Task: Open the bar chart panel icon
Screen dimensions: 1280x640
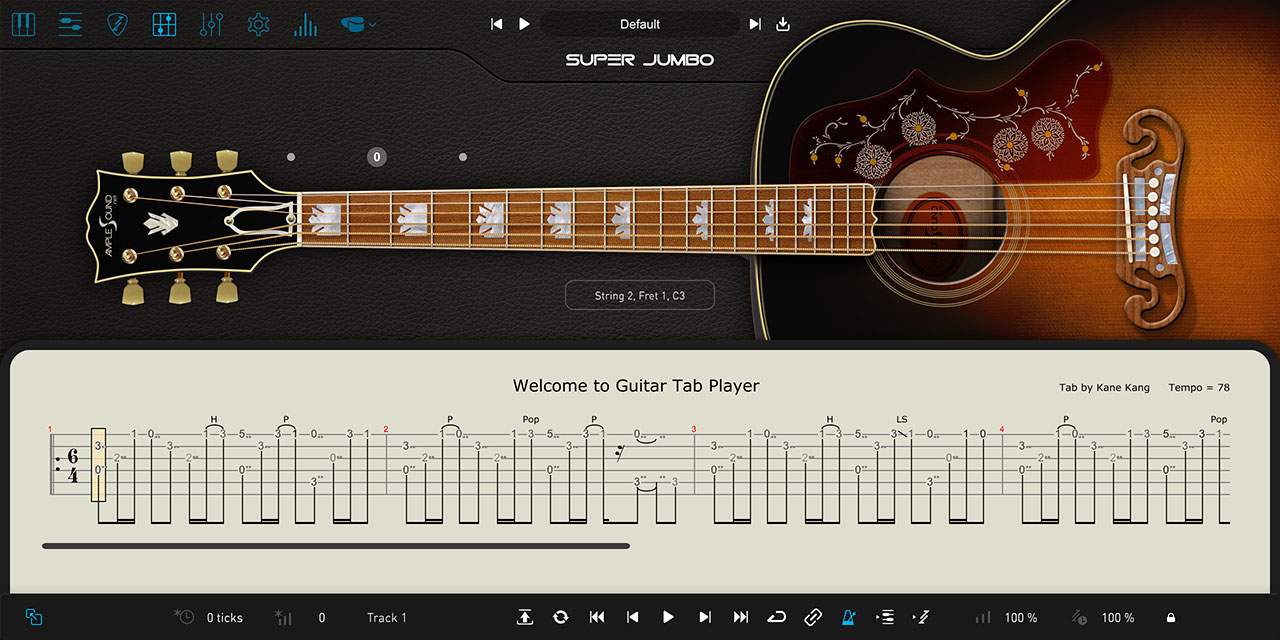Action: pyautogui.click(x=305, y=24)
